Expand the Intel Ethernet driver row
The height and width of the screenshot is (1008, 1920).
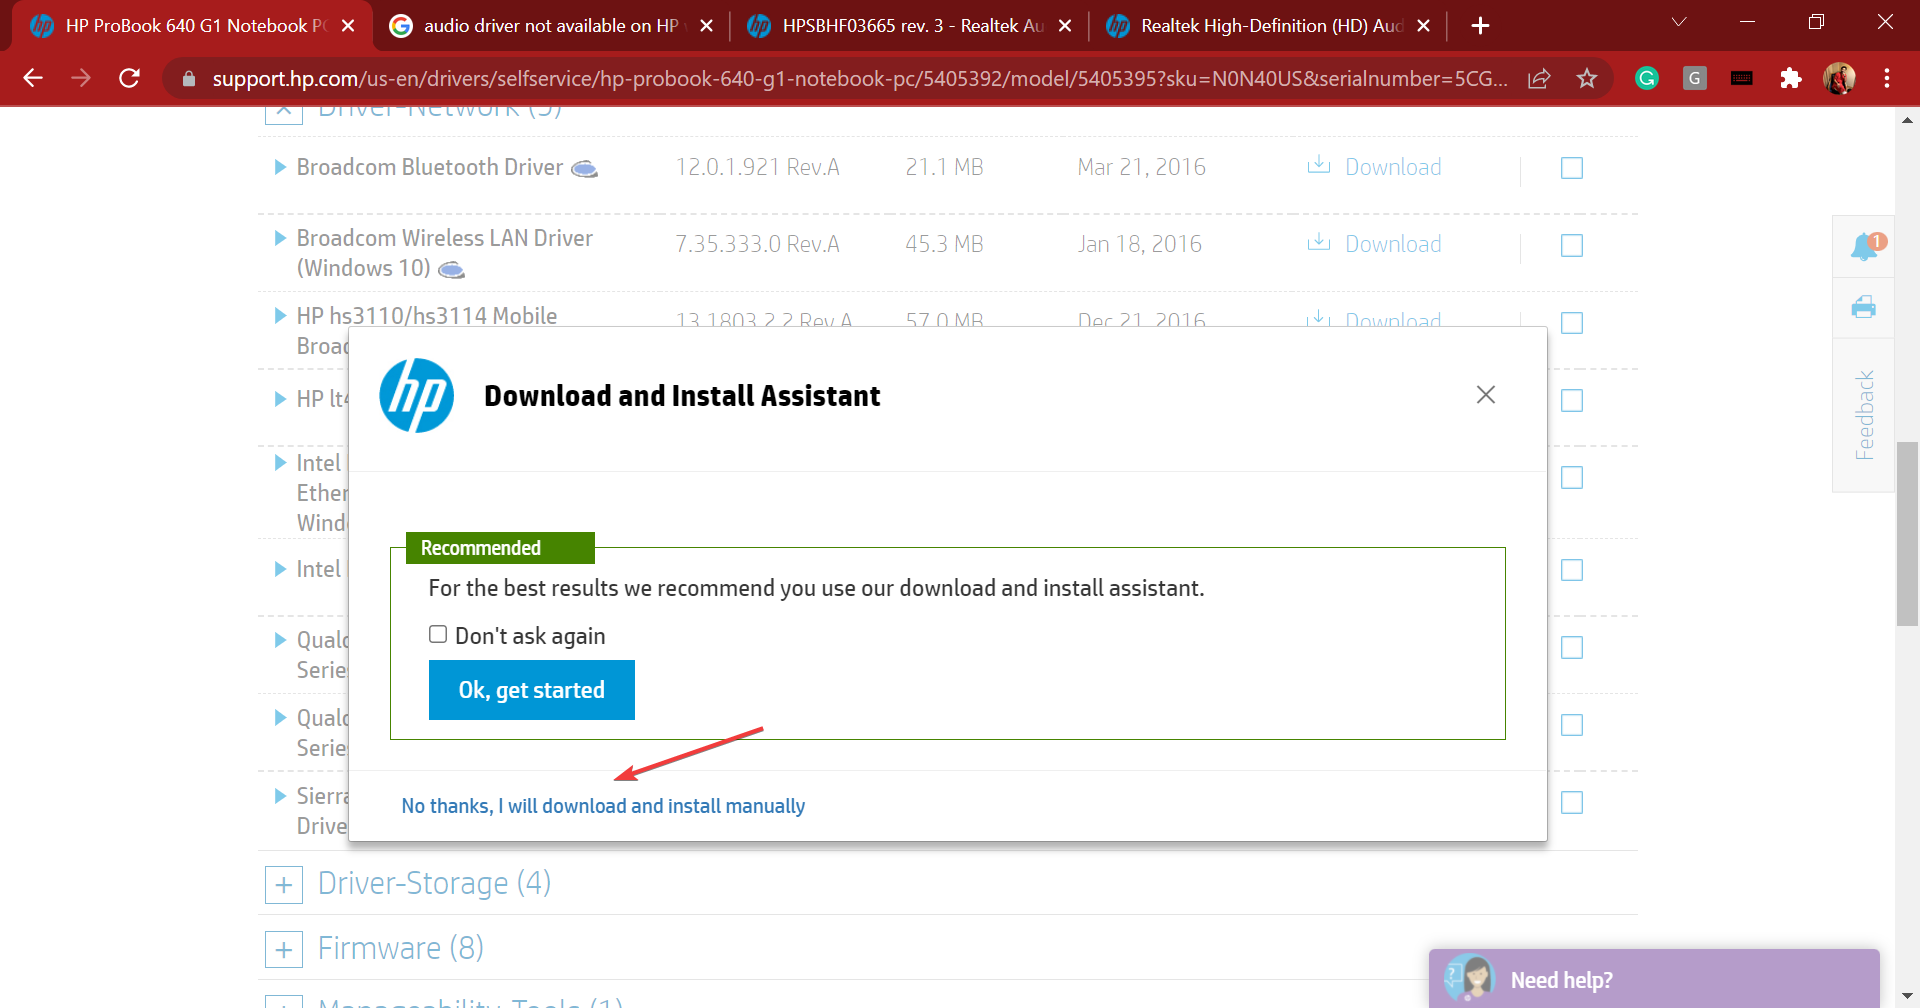[280, 463]
